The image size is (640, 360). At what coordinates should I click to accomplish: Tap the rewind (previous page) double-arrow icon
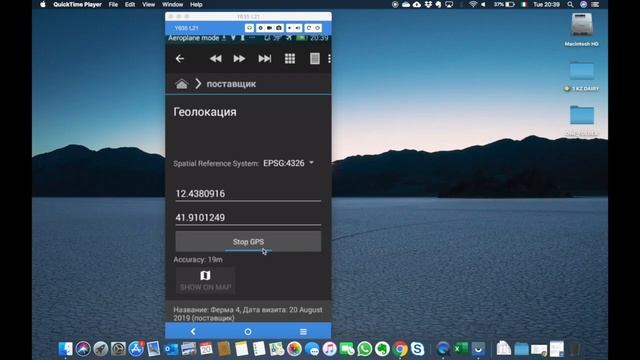point(216,59)
